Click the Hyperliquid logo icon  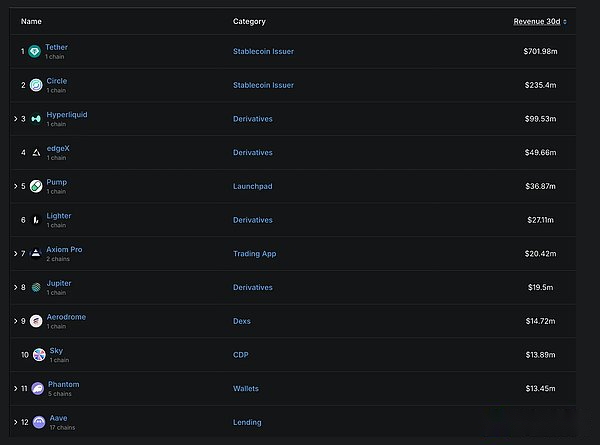pyautogui.click(x=37, y=119)
